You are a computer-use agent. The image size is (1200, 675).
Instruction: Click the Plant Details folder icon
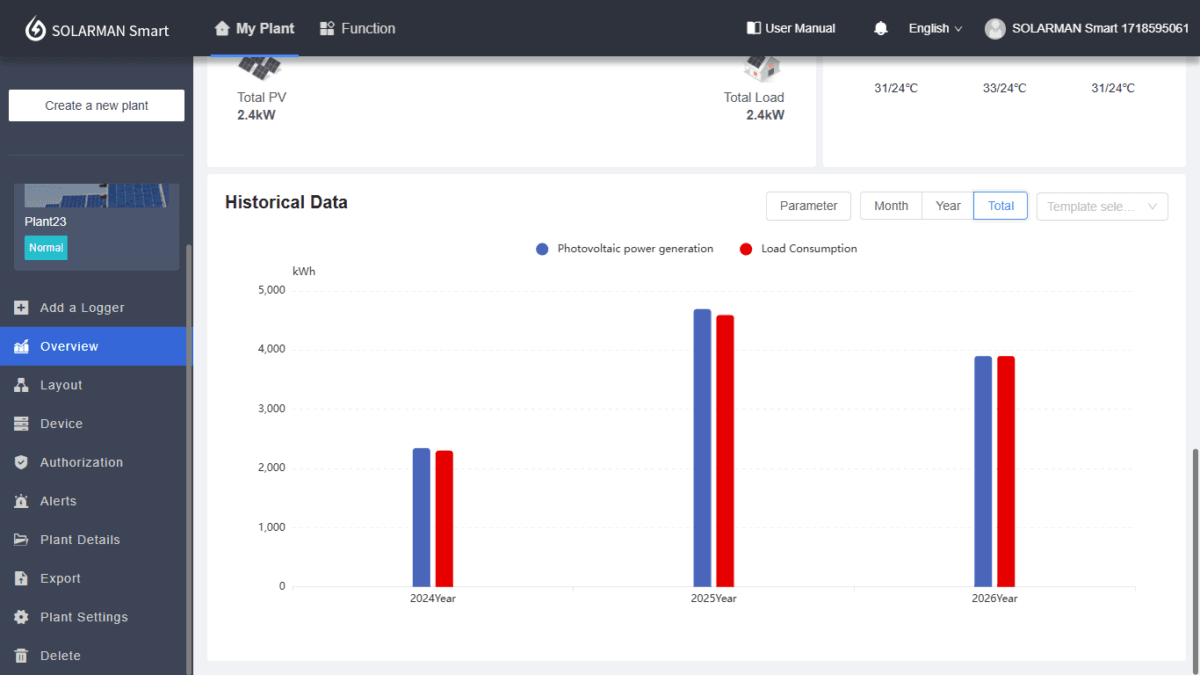[21, 540]
